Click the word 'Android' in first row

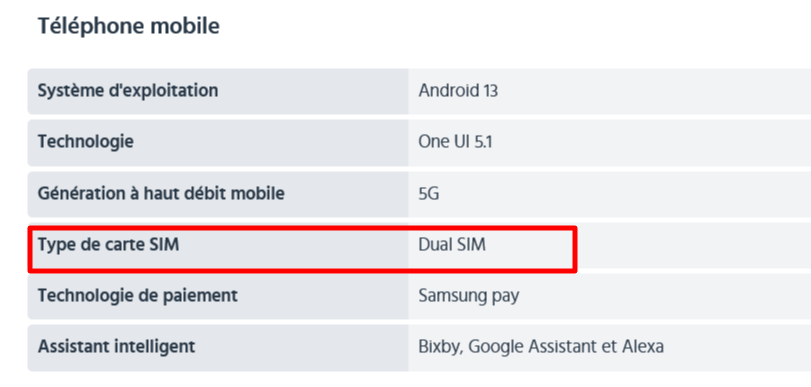pos(449,91)
